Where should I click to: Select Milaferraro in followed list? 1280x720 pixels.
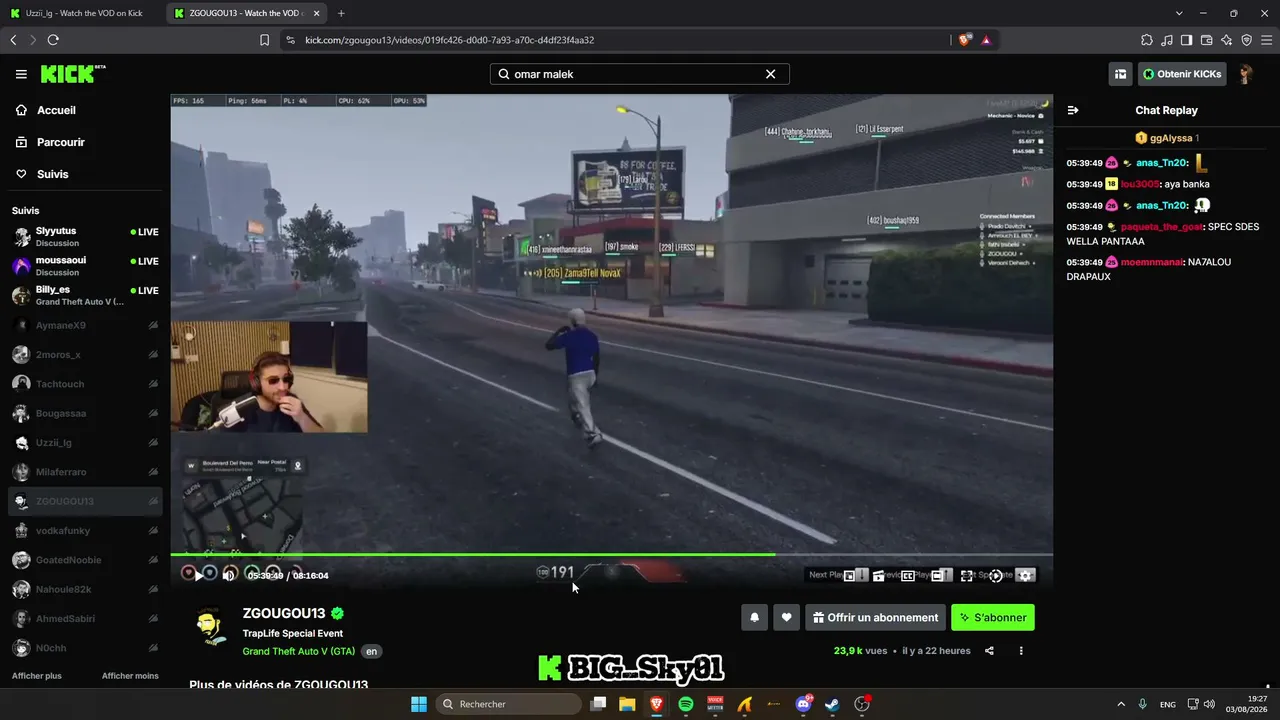(86, 472)
